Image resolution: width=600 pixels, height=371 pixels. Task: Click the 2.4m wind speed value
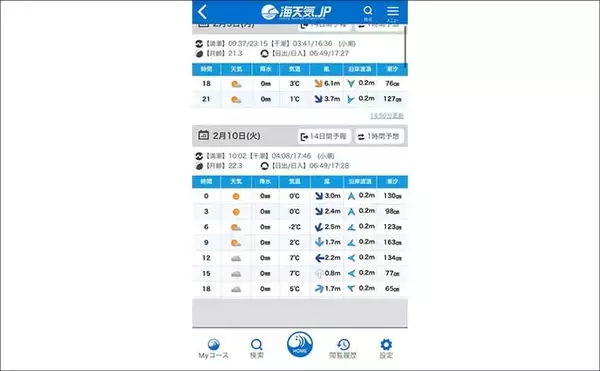332,211
